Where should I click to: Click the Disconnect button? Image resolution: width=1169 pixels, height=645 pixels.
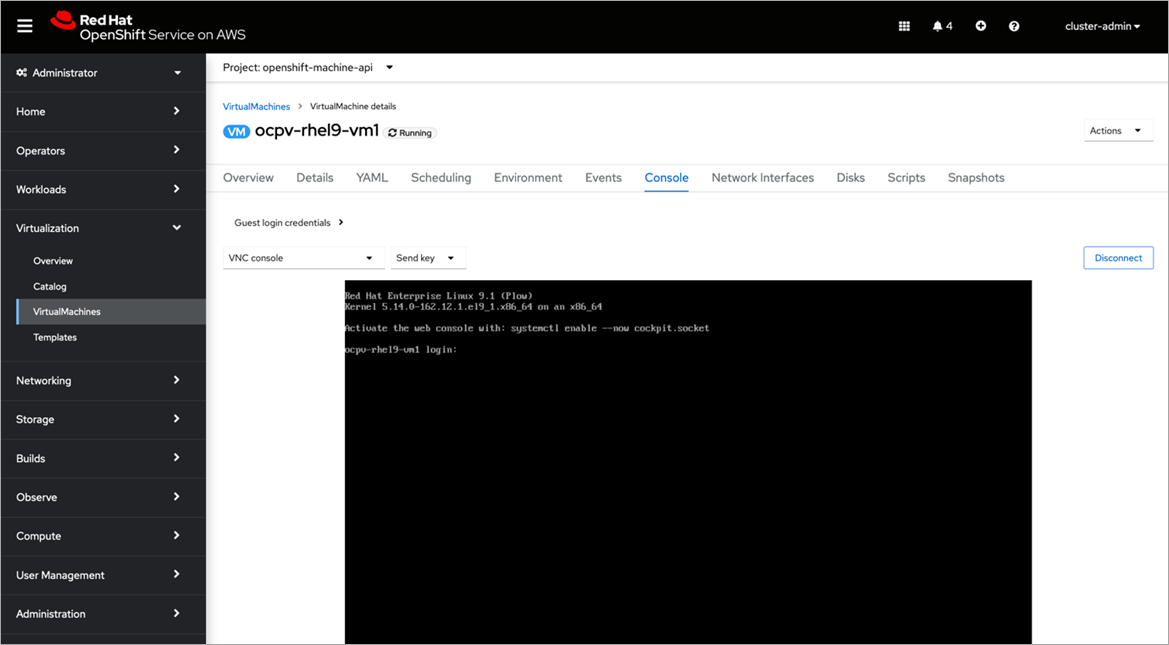(x=1118, y=258)
